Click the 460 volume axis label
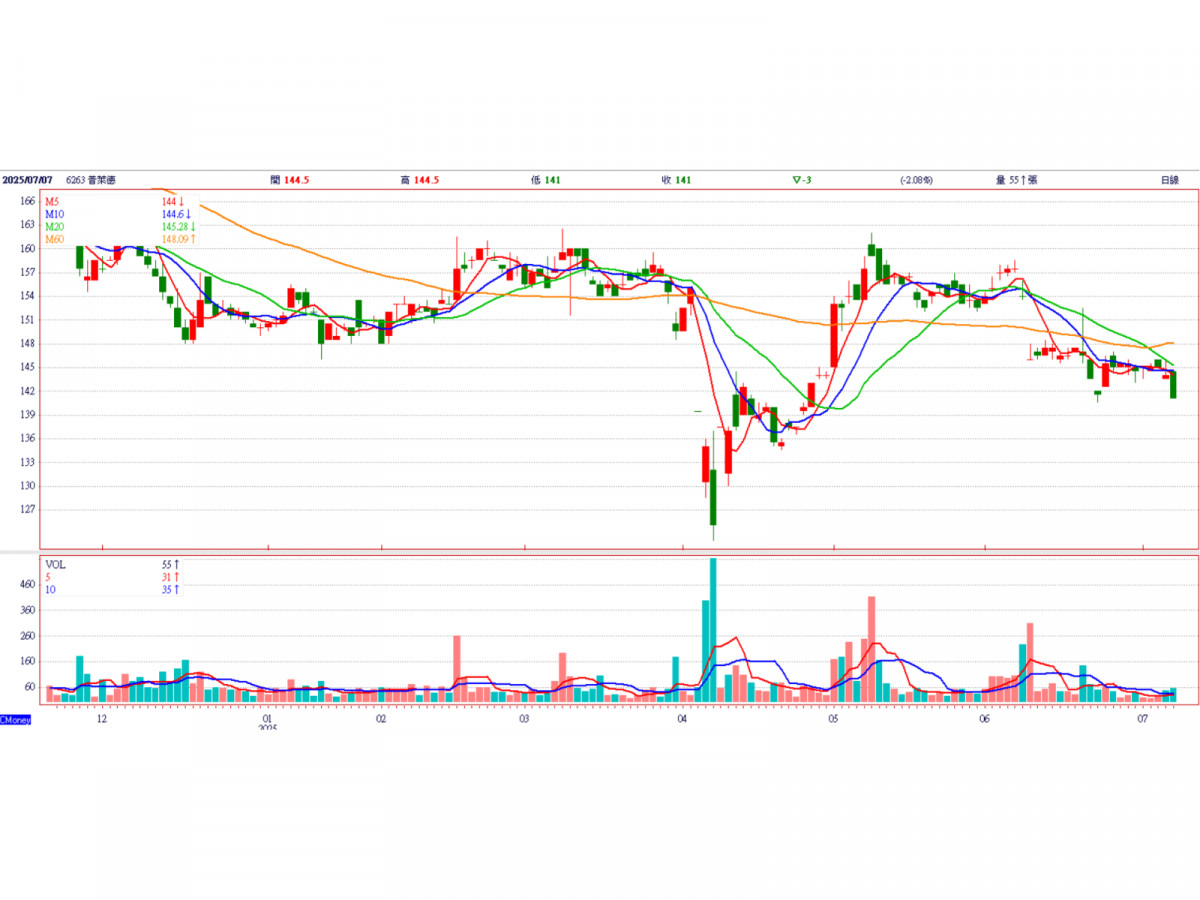1200x900 pixels. 27,584
